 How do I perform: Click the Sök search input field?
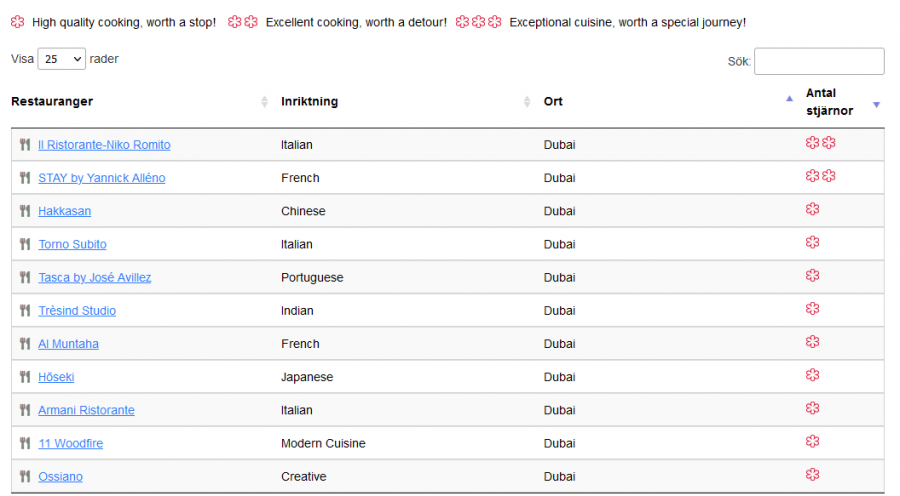click(x=819, y=61)
